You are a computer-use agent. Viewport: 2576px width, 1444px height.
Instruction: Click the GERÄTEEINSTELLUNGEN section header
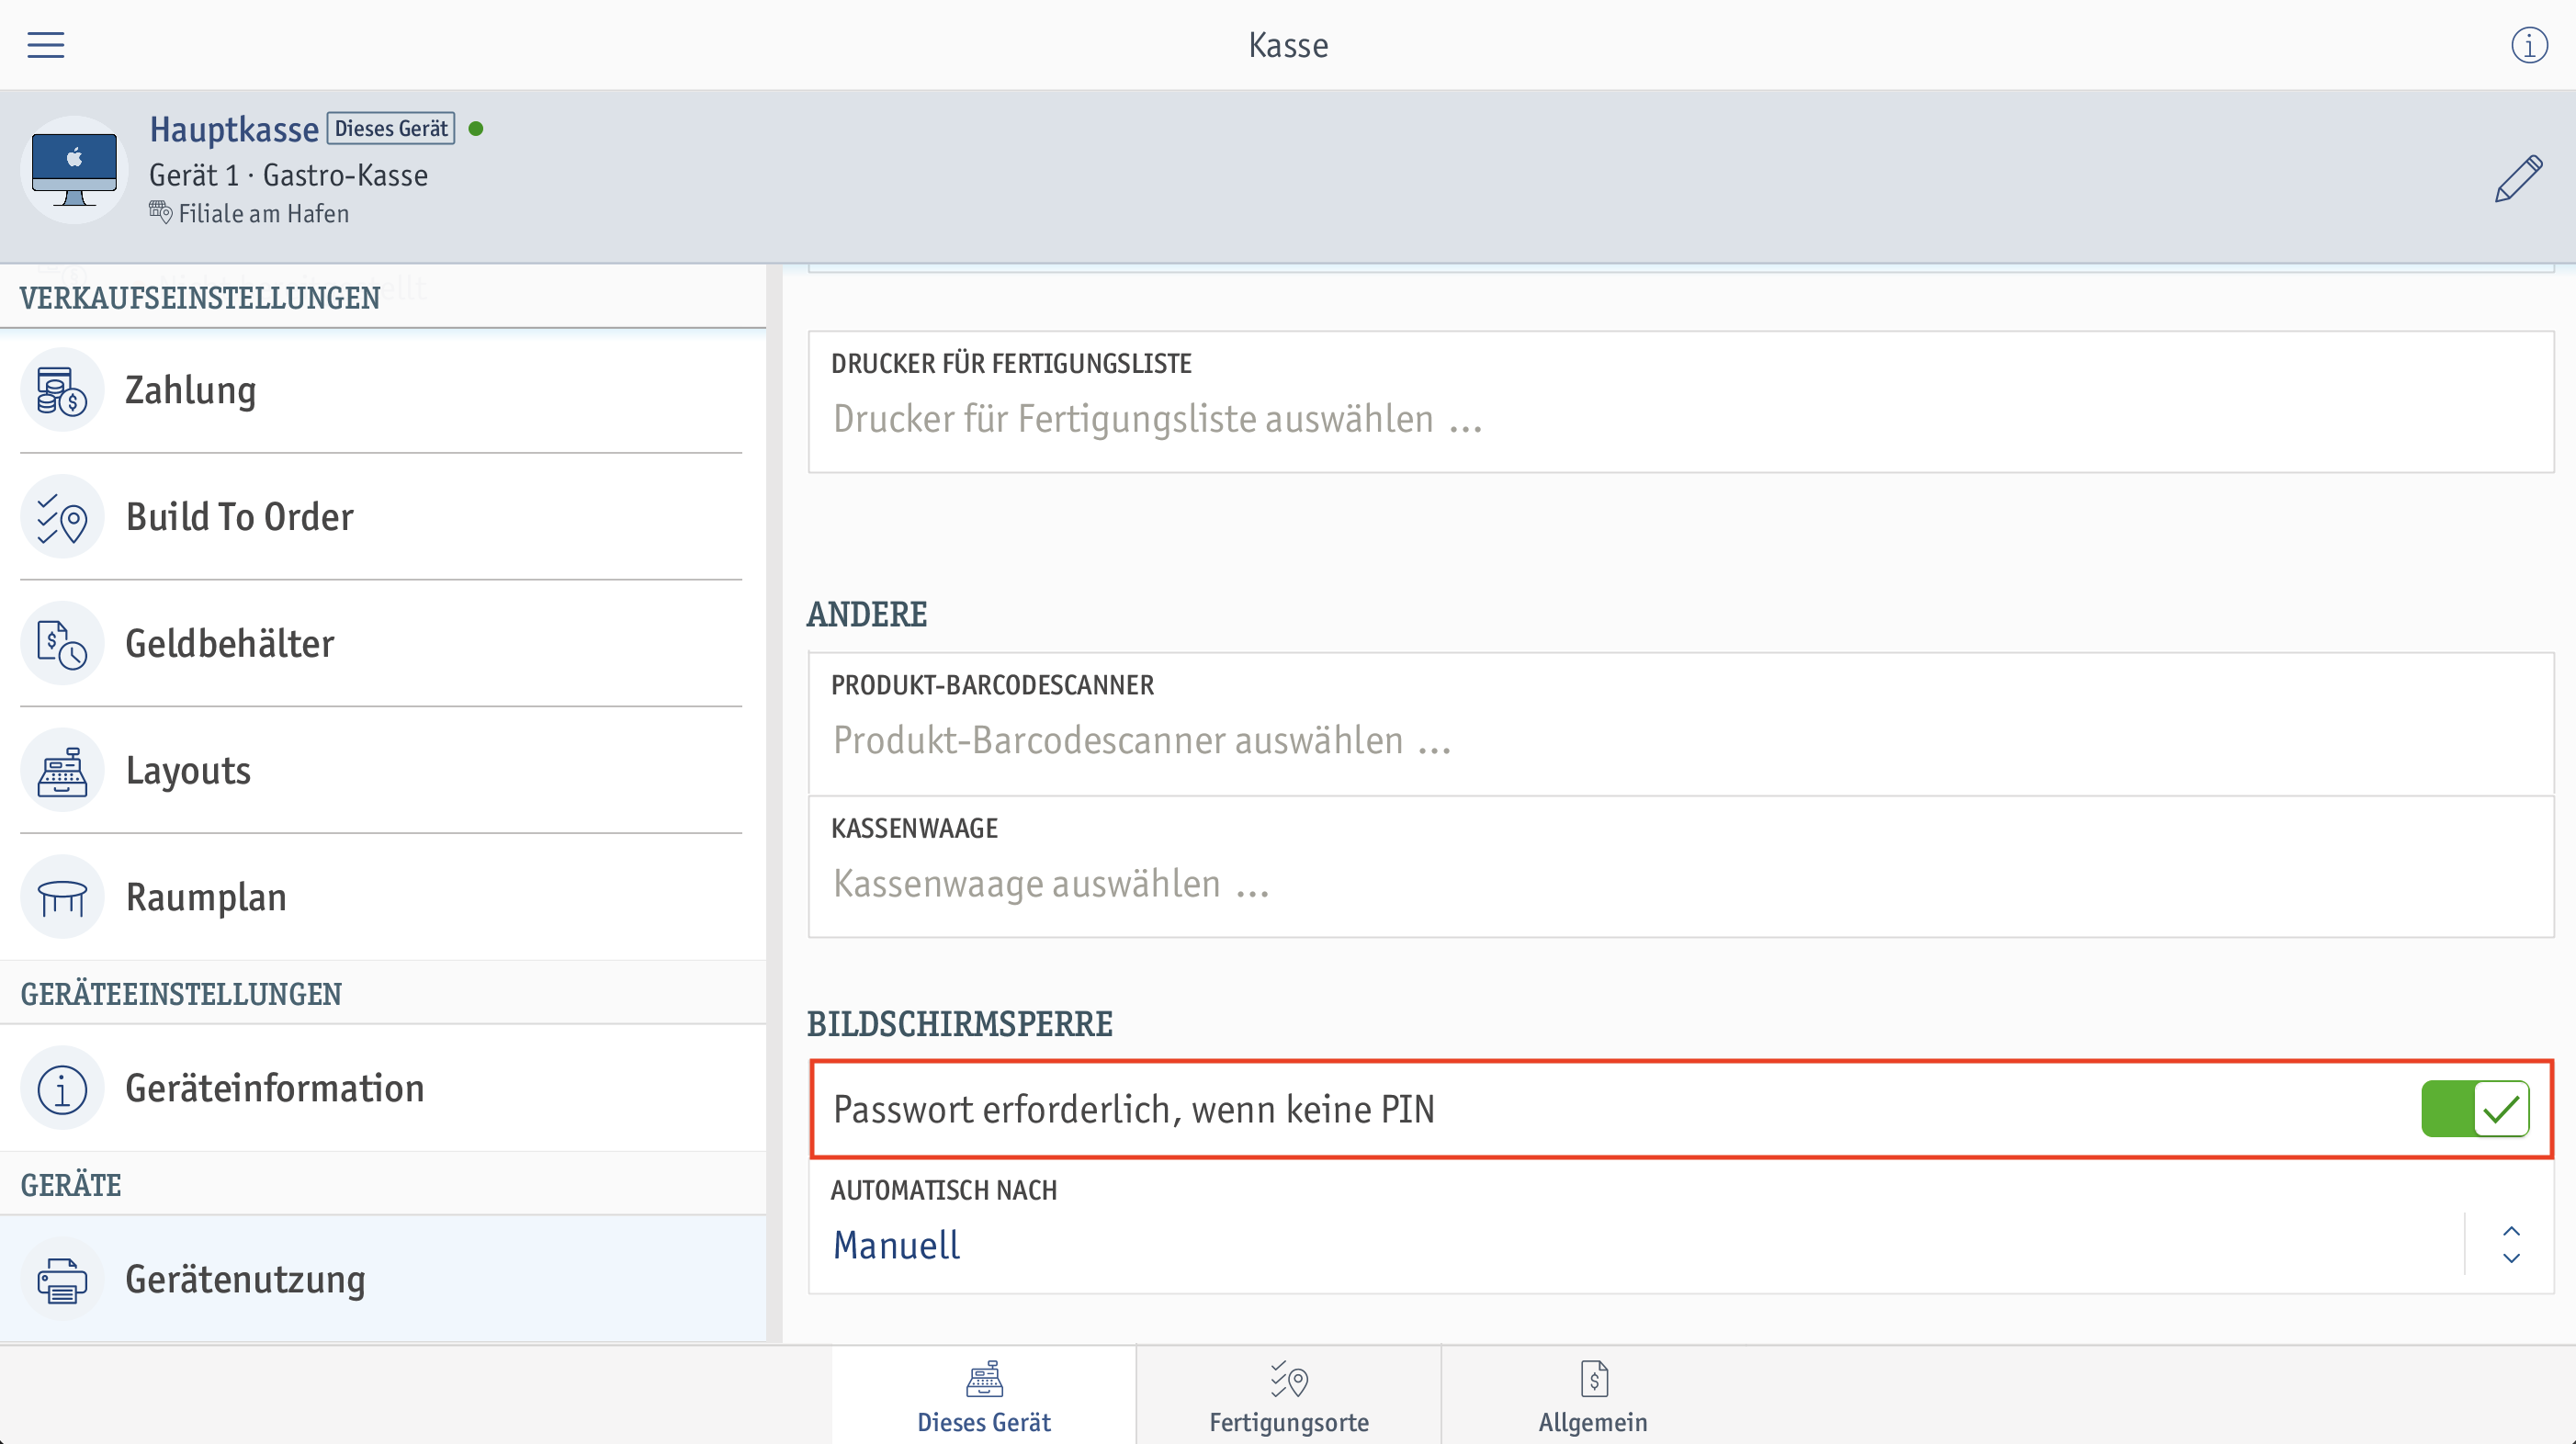coord(181,994)
